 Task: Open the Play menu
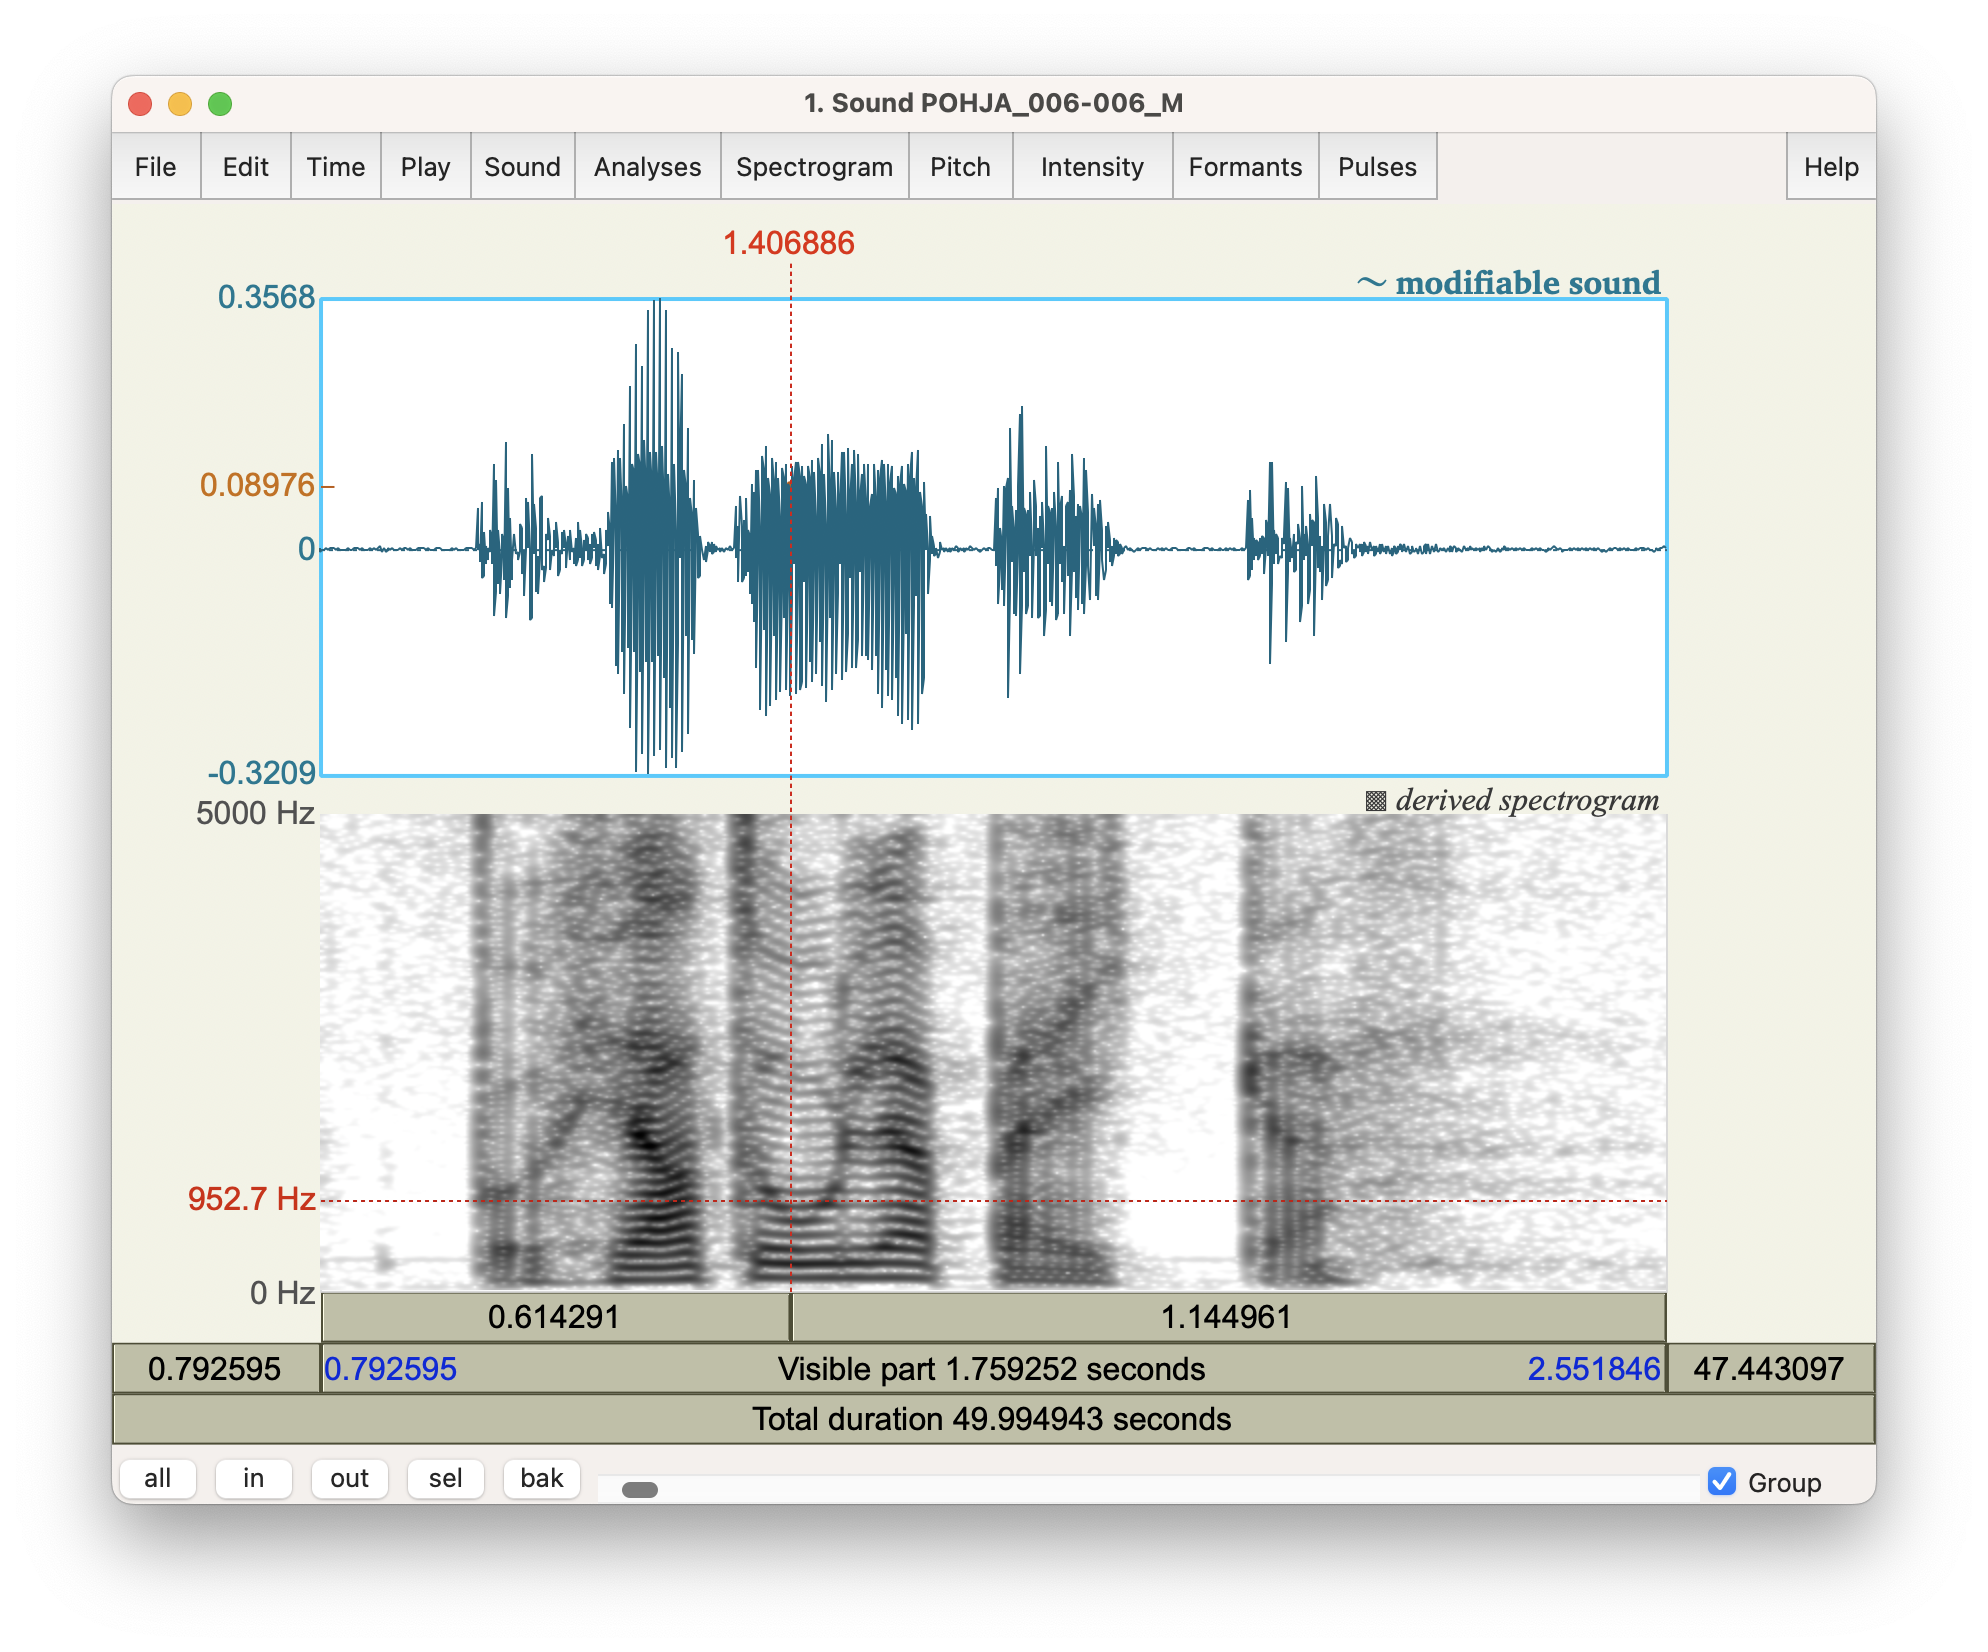click(426, 167)
